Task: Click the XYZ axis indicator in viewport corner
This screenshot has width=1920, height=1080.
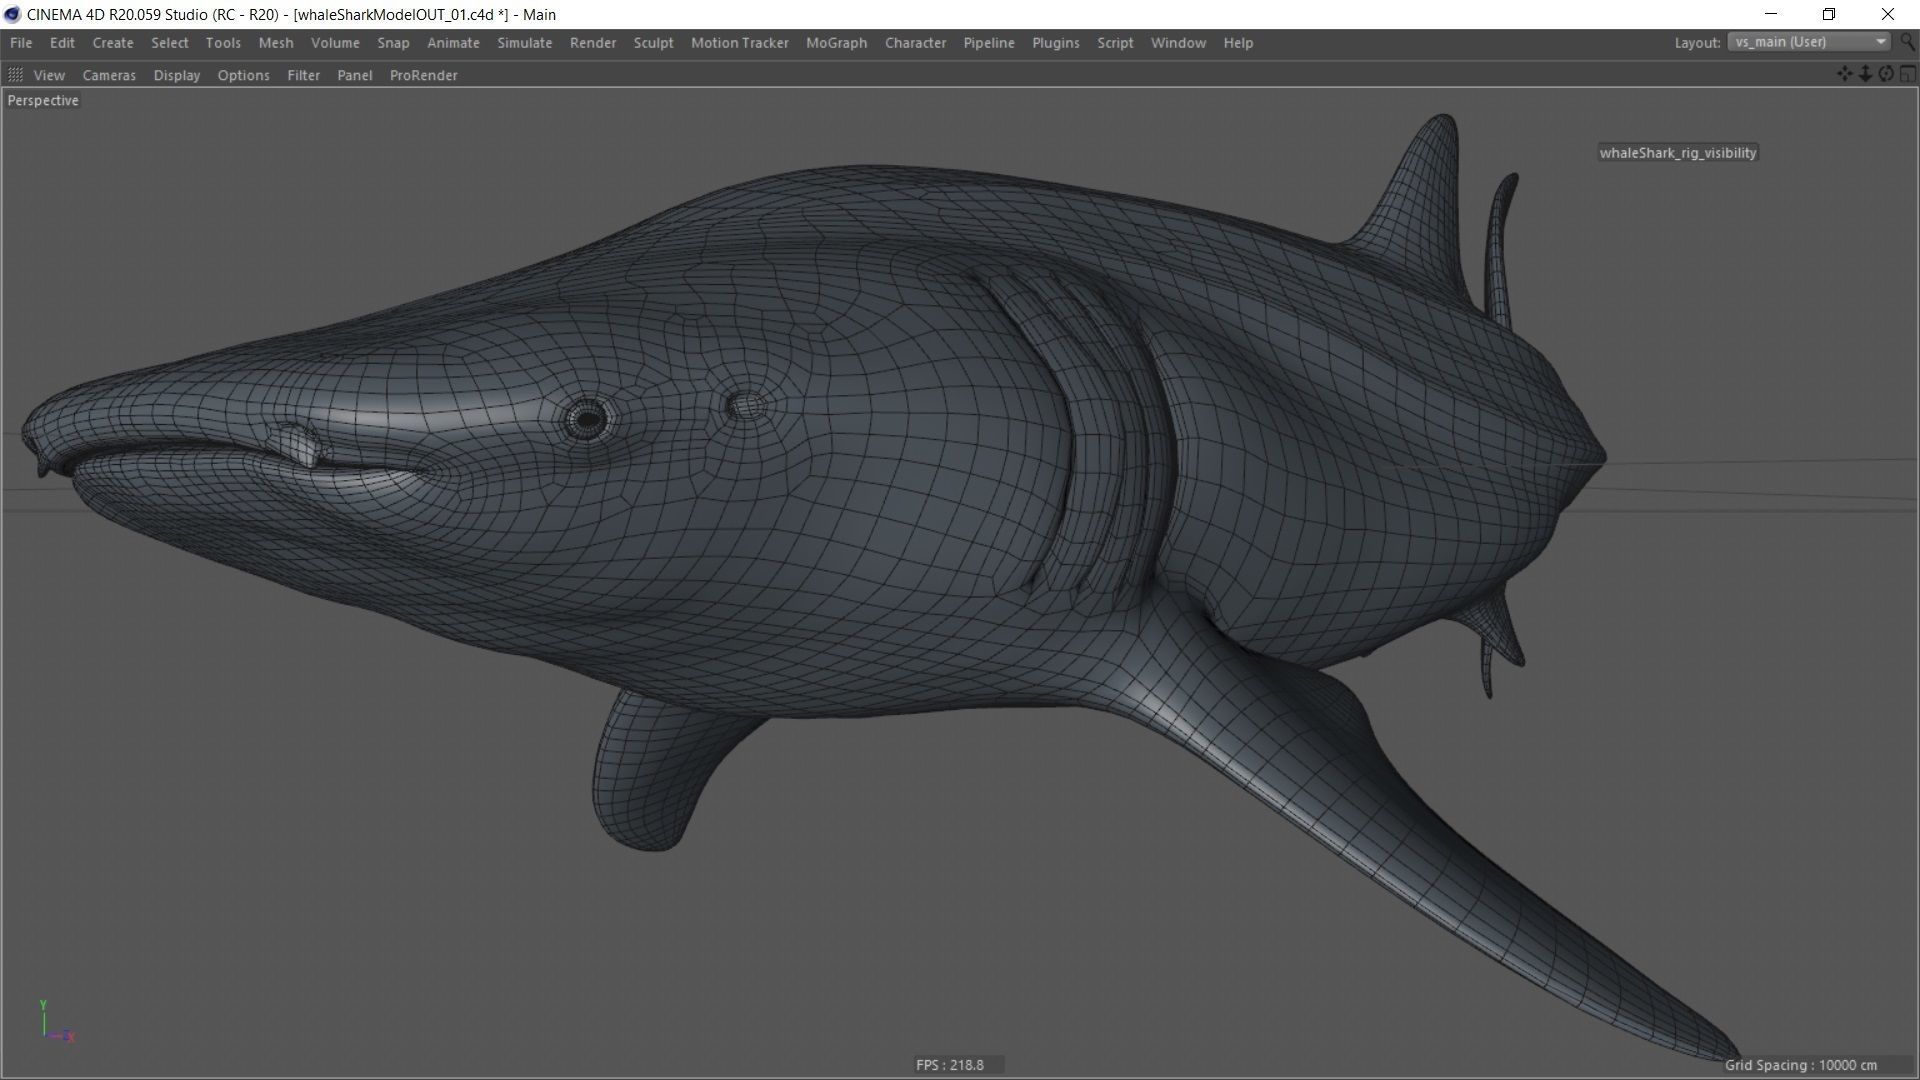Action: coord(56,1023)
